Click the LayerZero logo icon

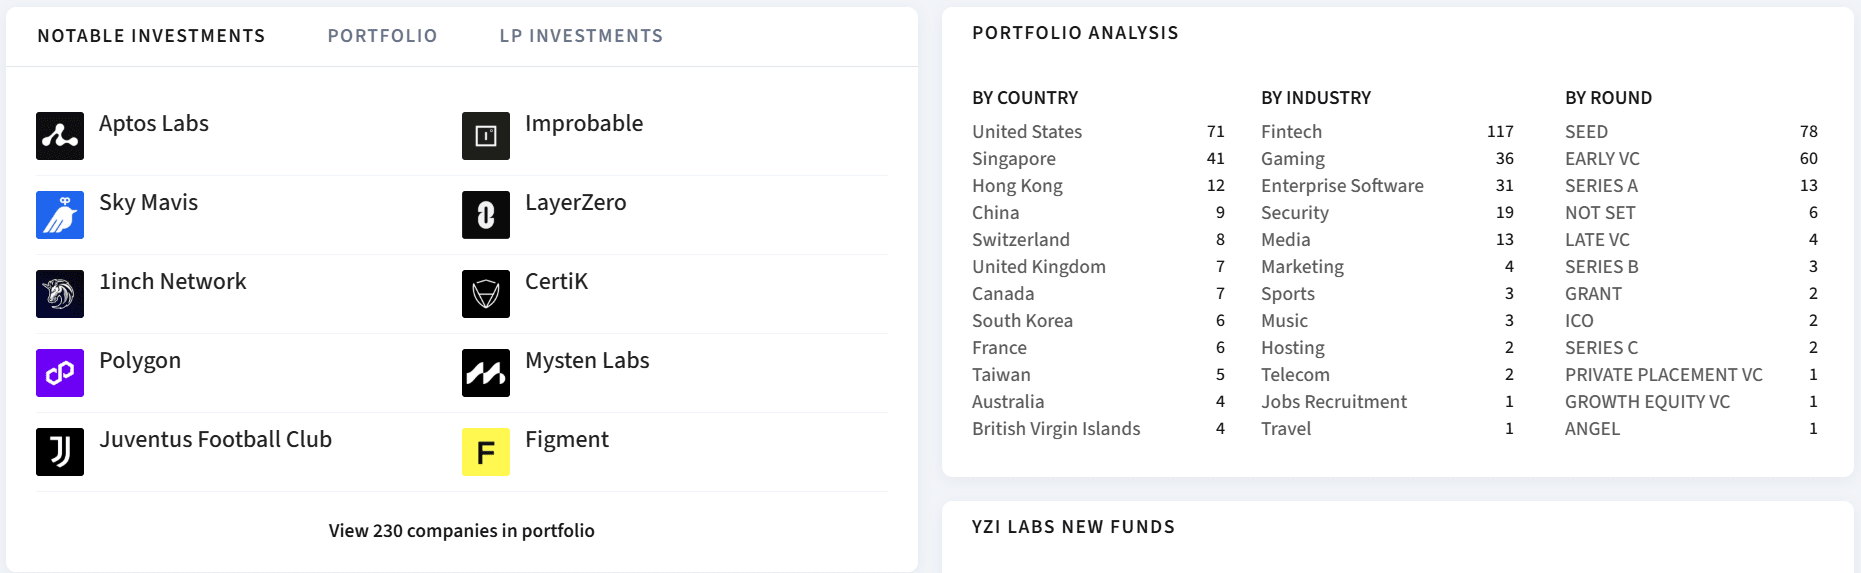pyautogui.click(x=486, y=215)
